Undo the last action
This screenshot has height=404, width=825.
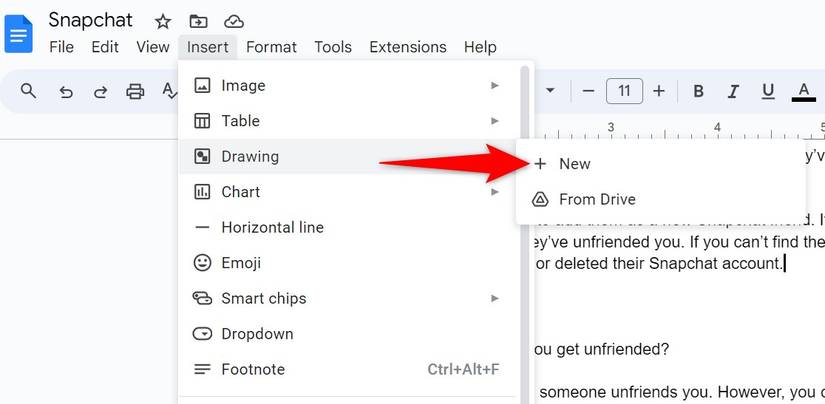66,91
